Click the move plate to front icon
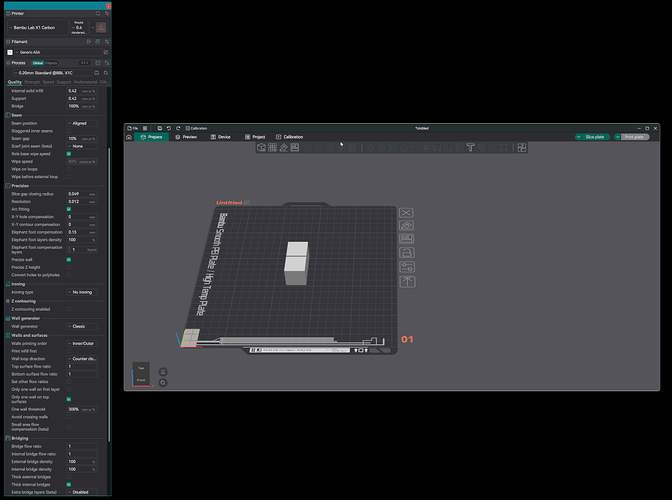This screenshot has width=672, height=500. (x=407, y=281)
